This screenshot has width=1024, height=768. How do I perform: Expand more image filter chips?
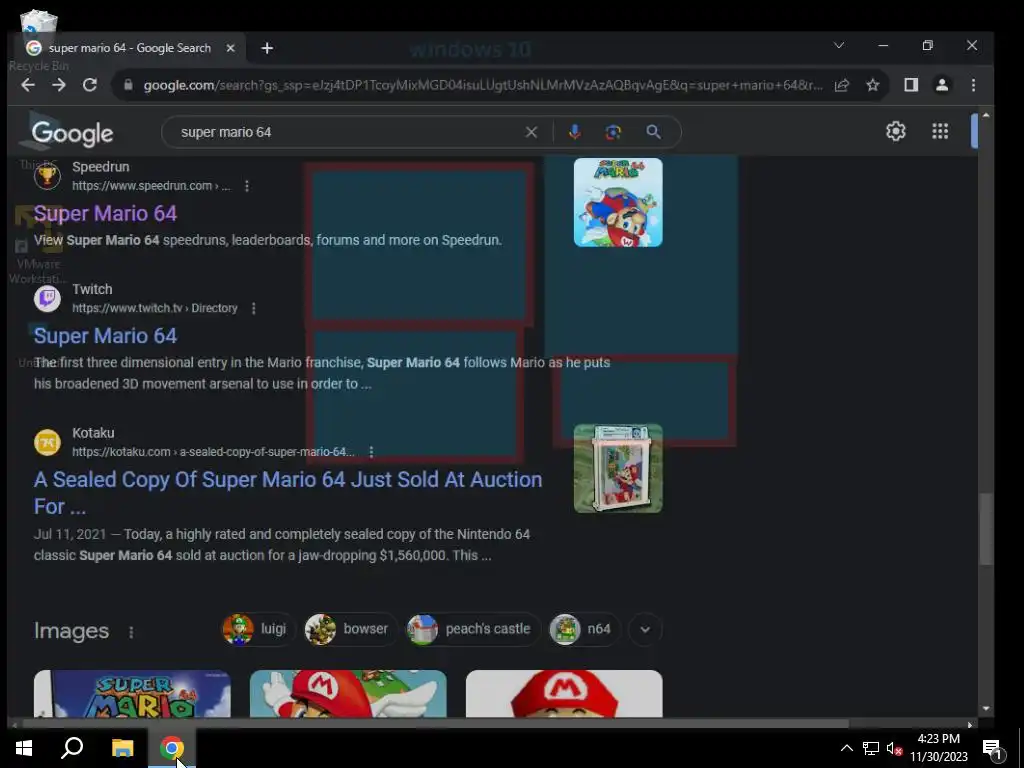pos(645,630)
